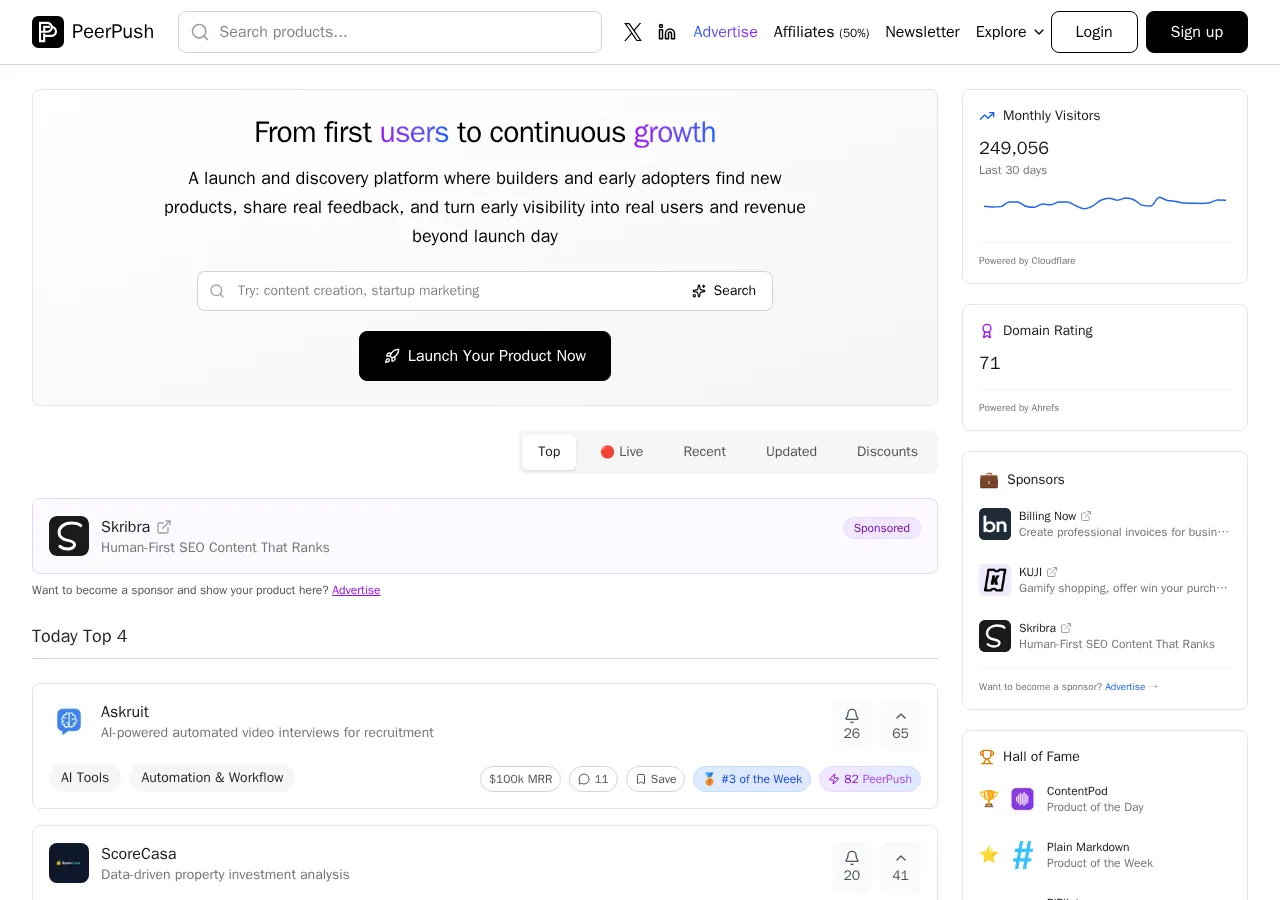Click the Askruit product logo
The image size is (1280, 900).
tap(69, 721)
